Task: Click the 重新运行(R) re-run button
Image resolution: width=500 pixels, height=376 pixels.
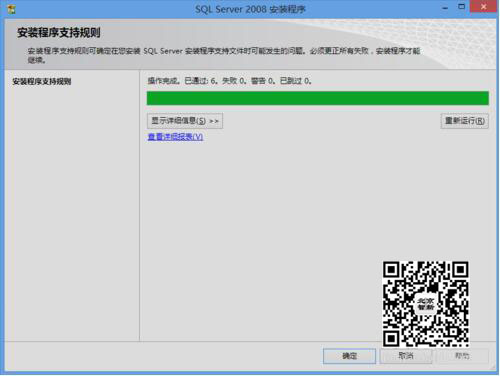Action: 465,121
